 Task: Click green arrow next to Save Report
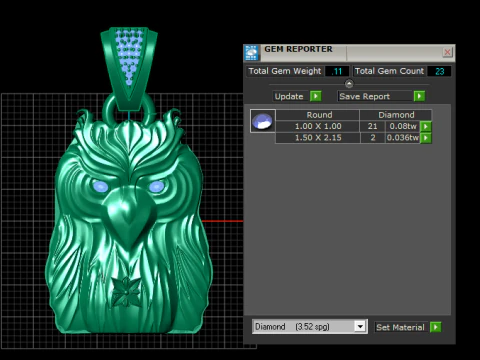pos(419,96)
